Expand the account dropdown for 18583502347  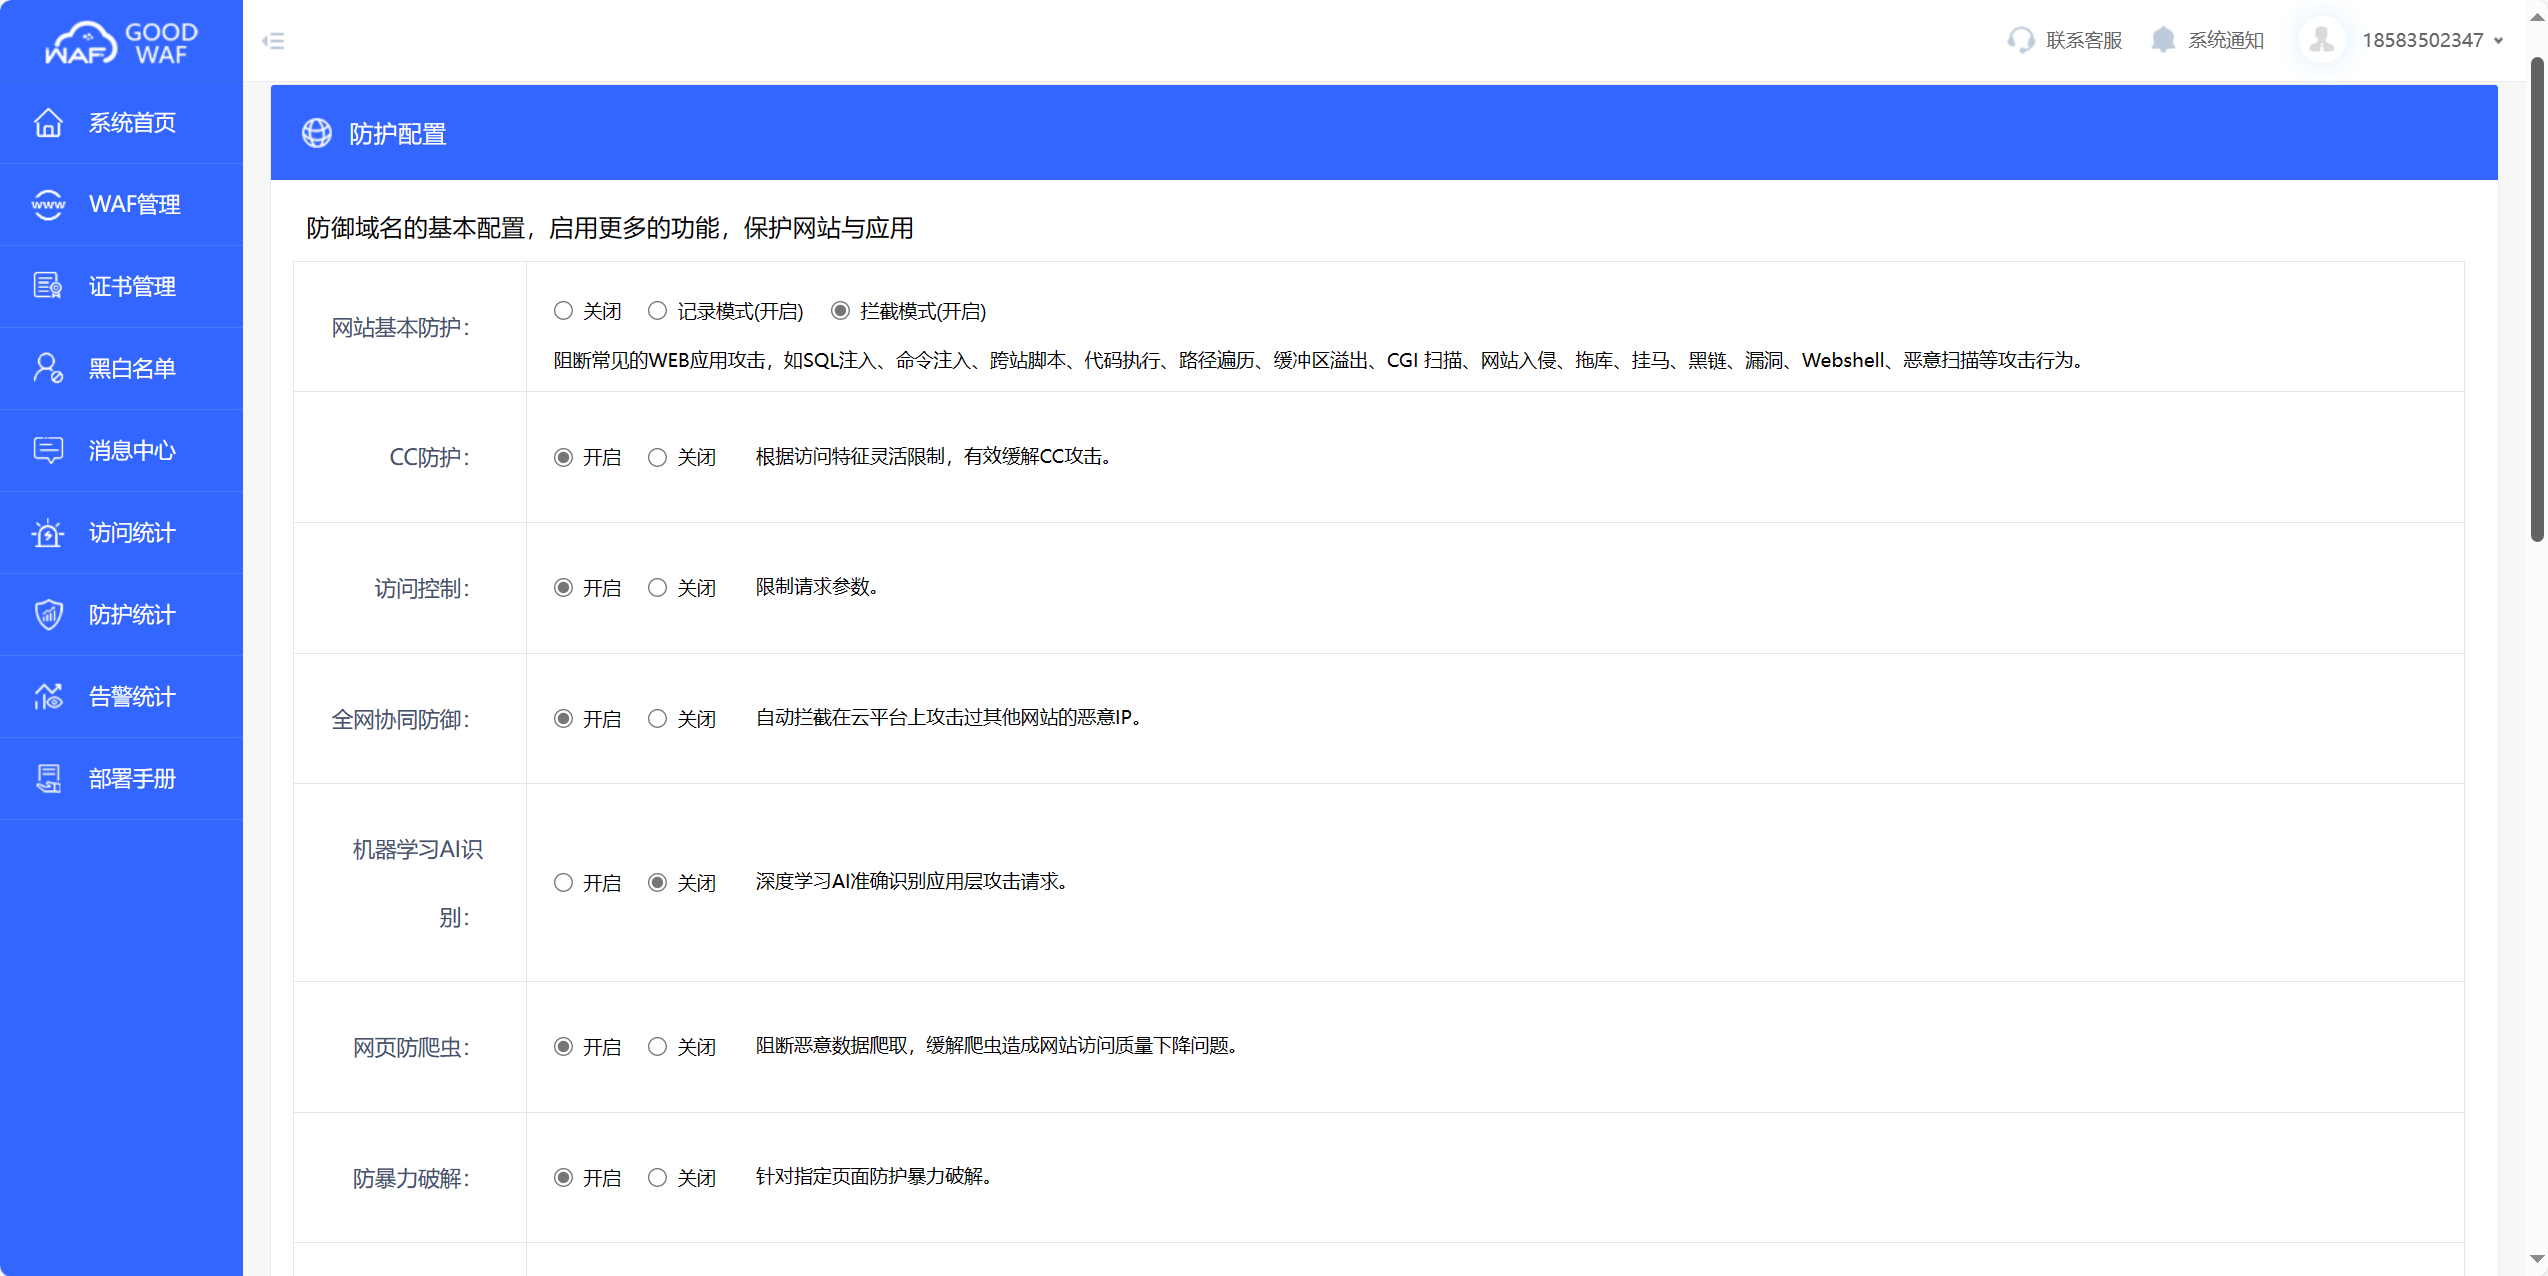pos(2434,40)
